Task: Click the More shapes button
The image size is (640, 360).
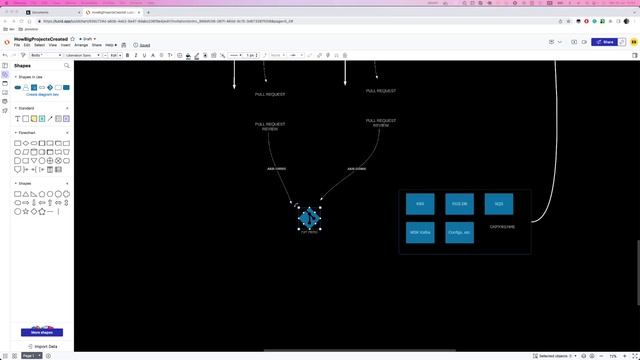Action: coord(42,332)
